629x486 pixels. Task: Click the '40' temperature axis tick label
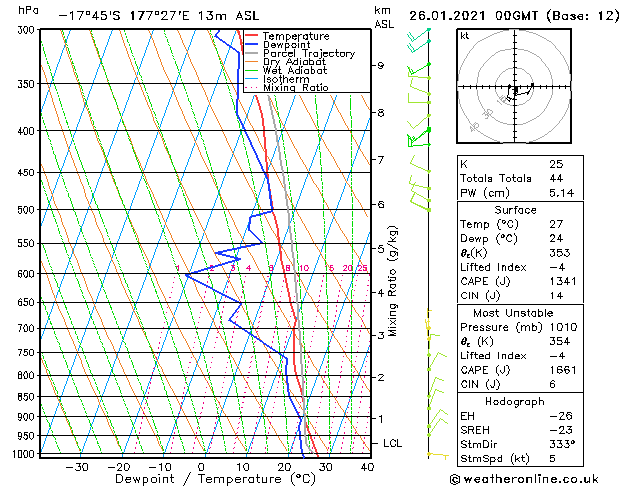(367, 467)
